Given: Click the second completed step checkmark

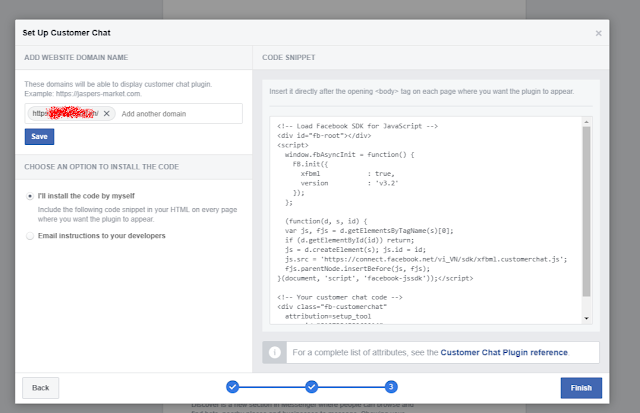Looking at the screenshot, I should [311, 386].
